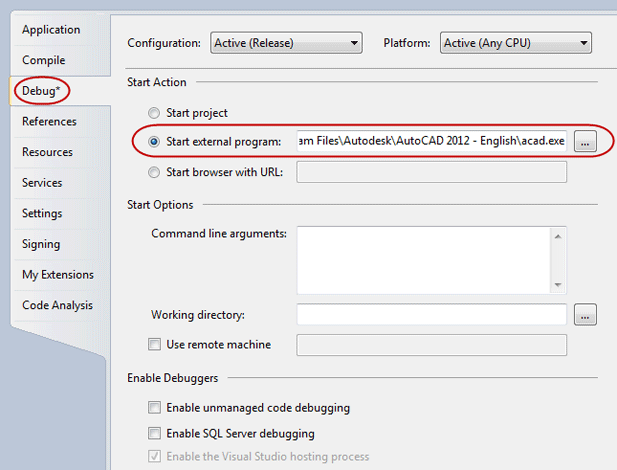Image resolution: width=617 pixels, height=470 pixels.
Task: Click inside Command line arguments box
Action: [424, 260]
